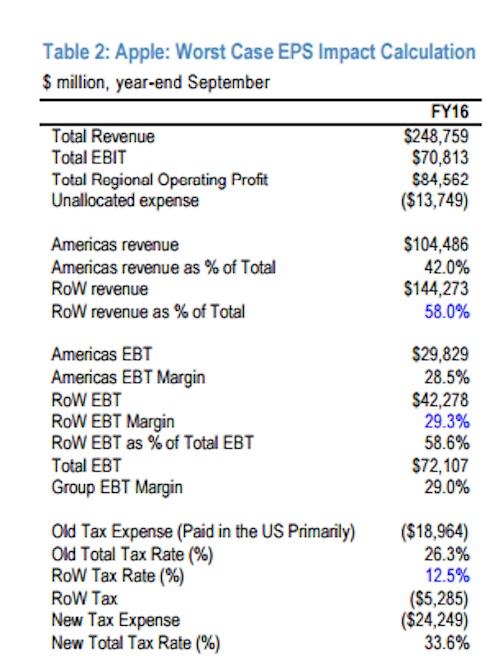
Task: Click the Total Regional Operating Profit value
Action: pos(440,179)
